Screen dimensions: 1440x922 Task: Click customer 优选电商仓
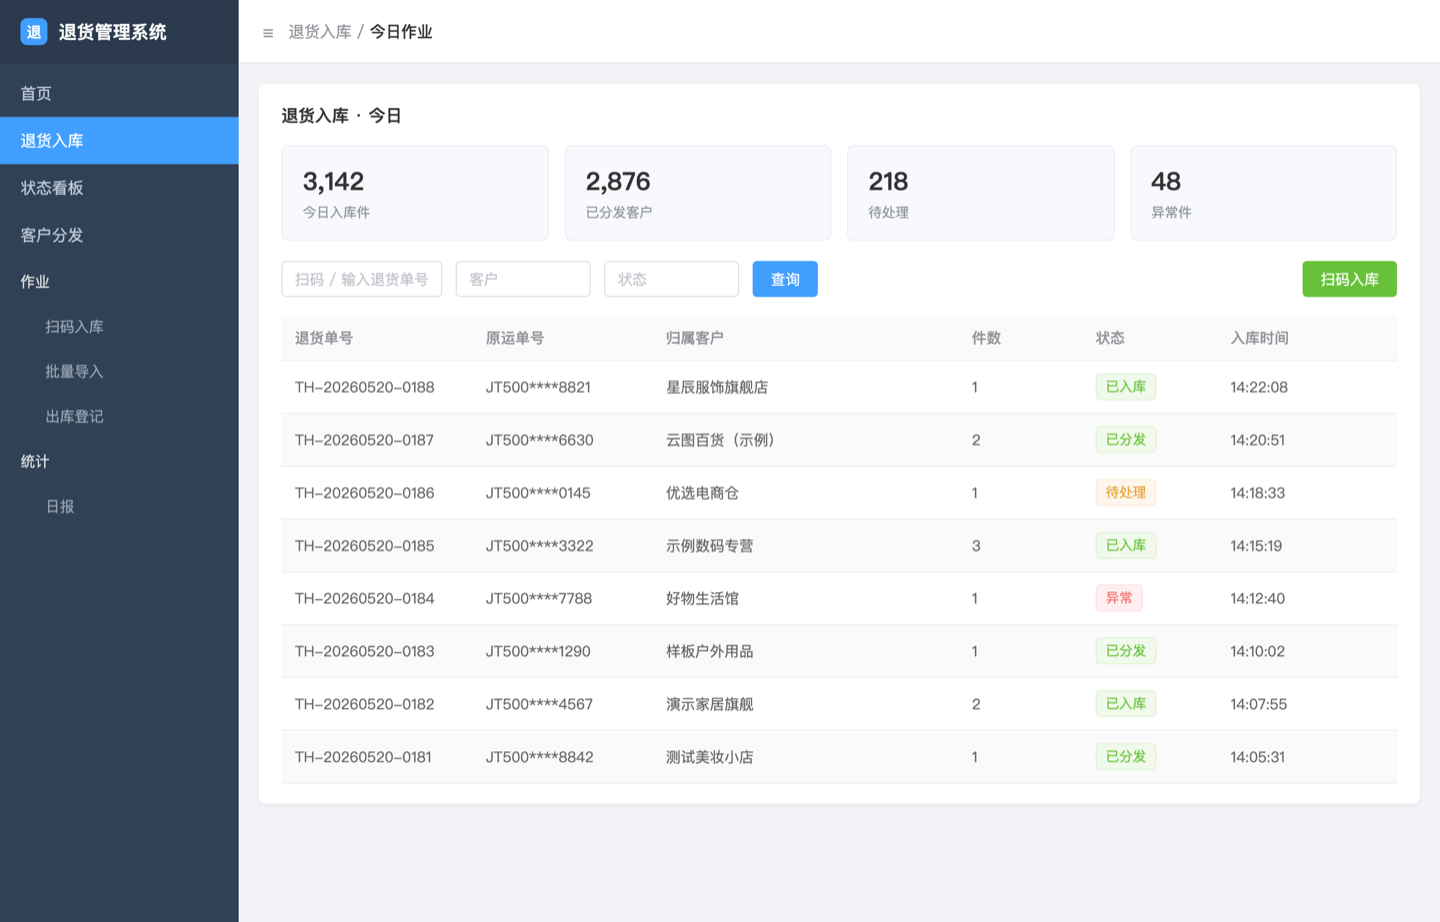point(703,493)
